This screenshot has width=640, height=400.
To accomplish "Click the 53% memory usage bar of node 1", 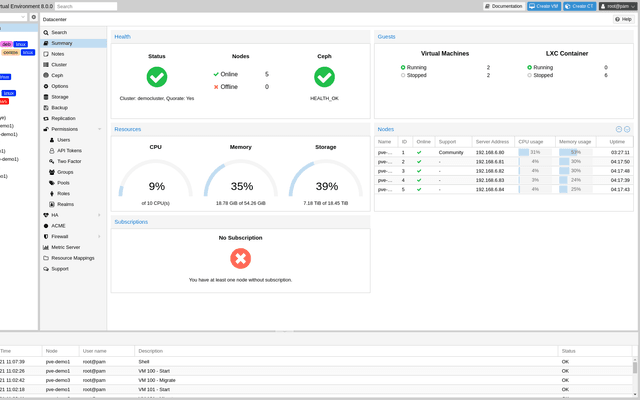I will click(x=576, y=152).
